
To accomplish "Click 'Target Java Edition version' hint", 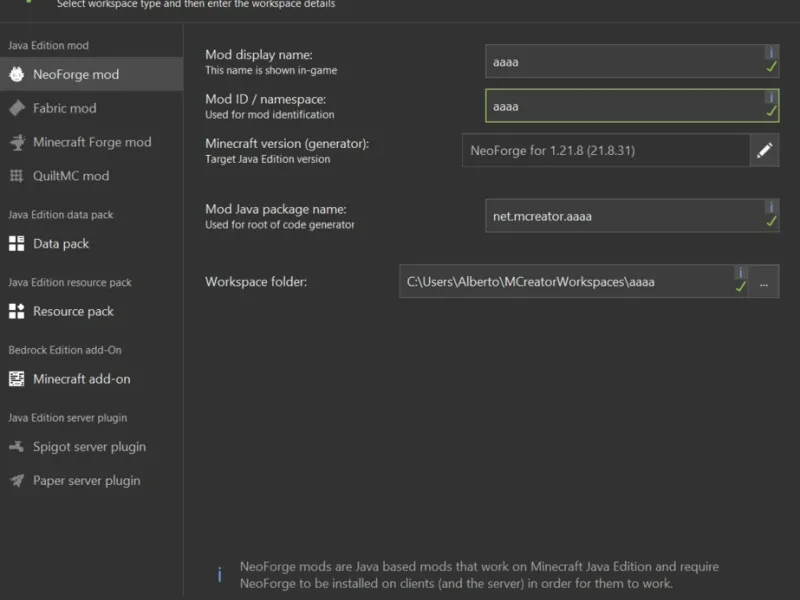I will [267, 159].
